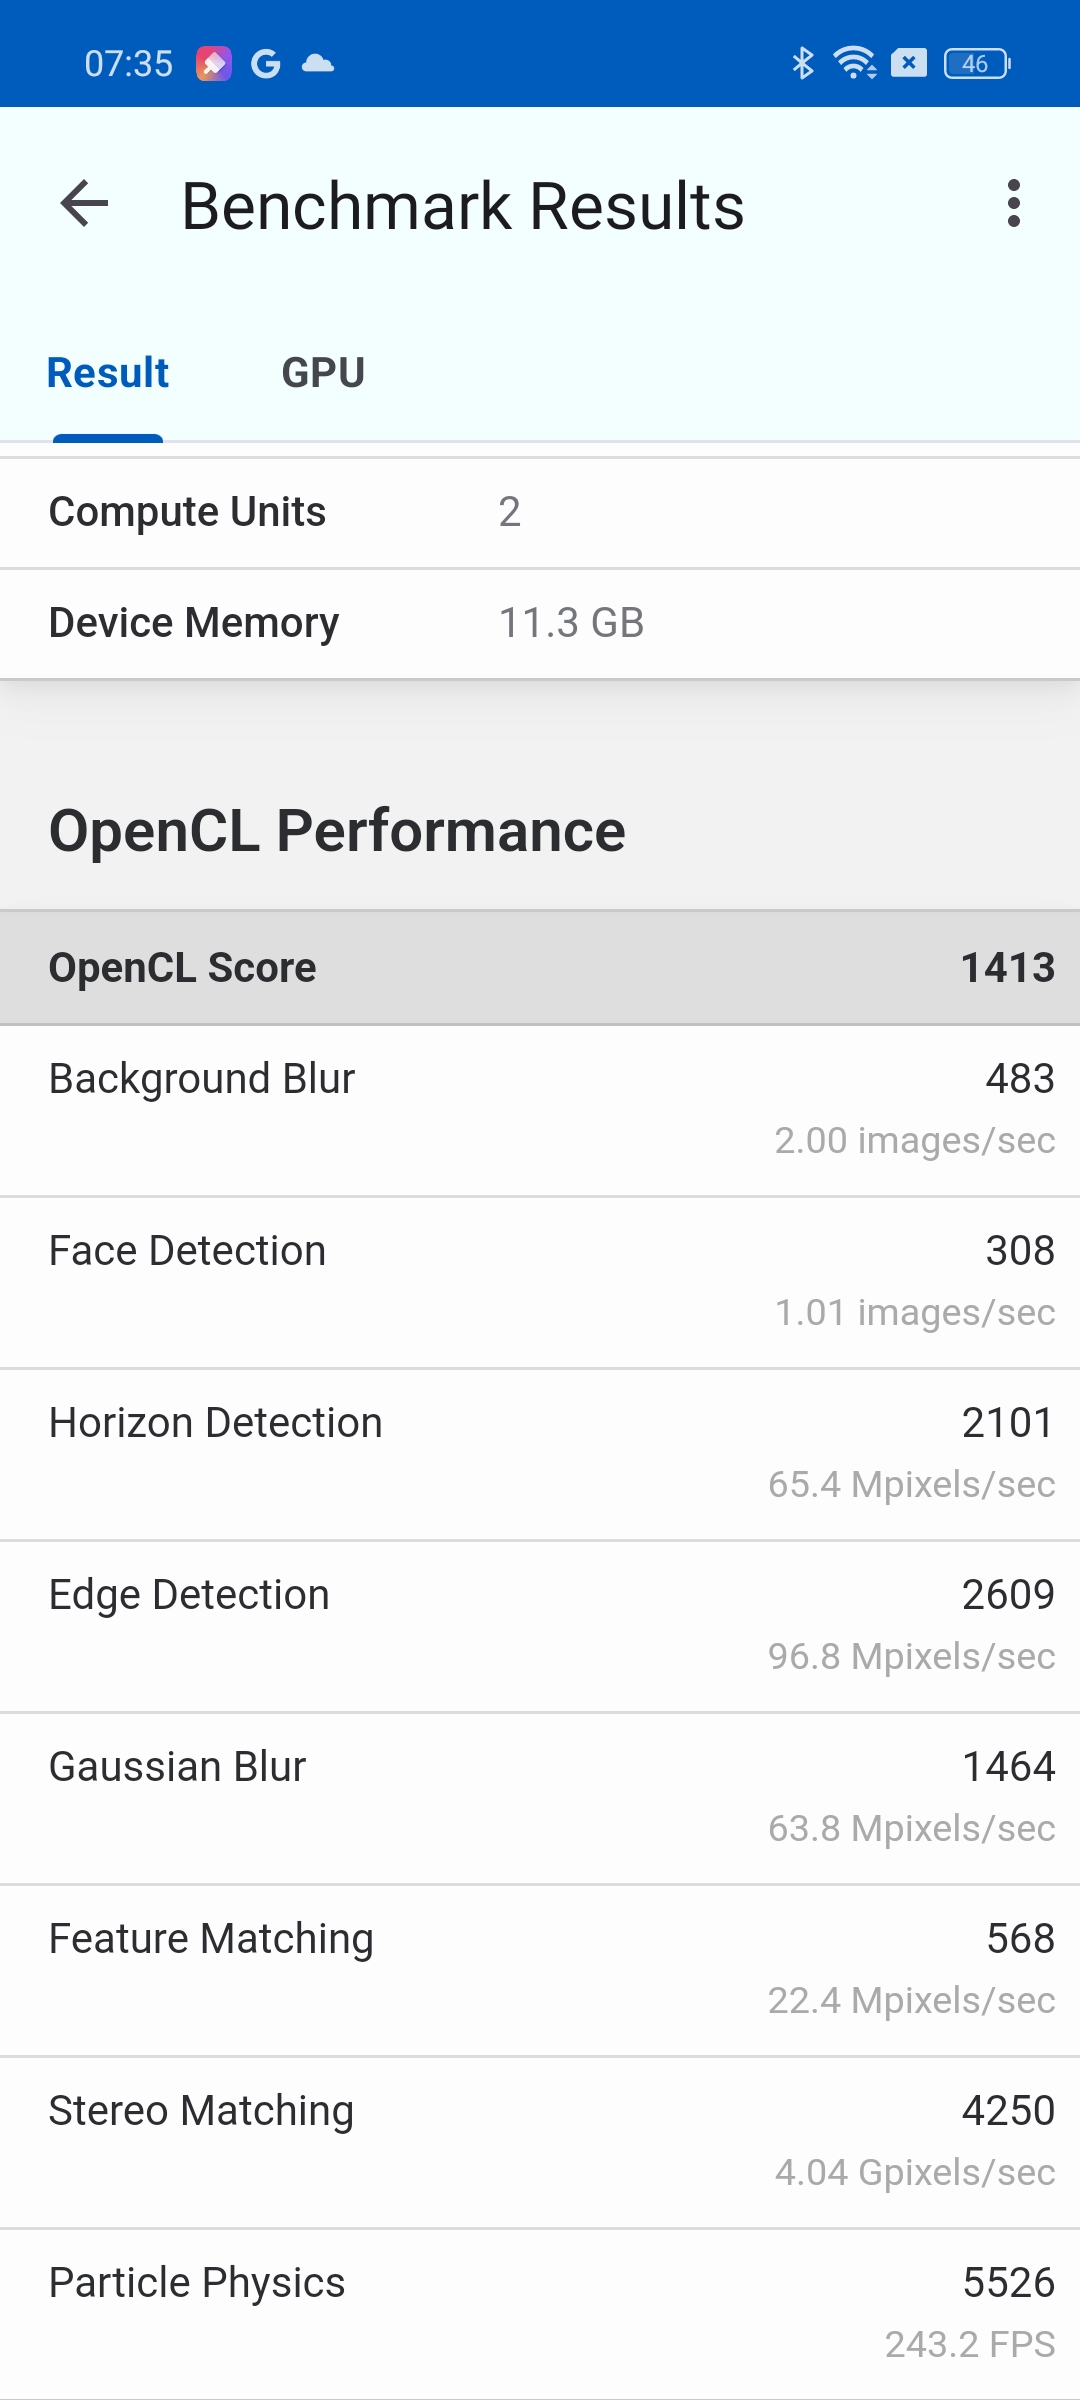Screen dimensions: 1080x2400
Task: Tap the Face Detection result row
Action: pos(540,1283)
